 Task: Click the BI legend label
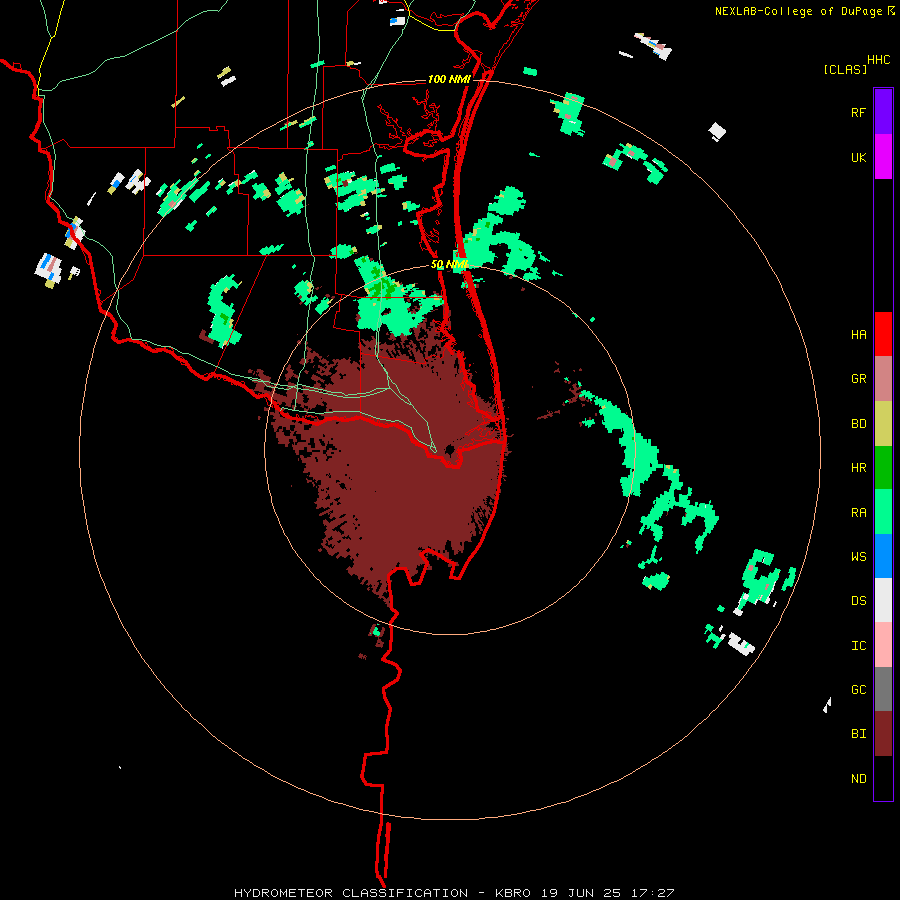tap(858, 734)
